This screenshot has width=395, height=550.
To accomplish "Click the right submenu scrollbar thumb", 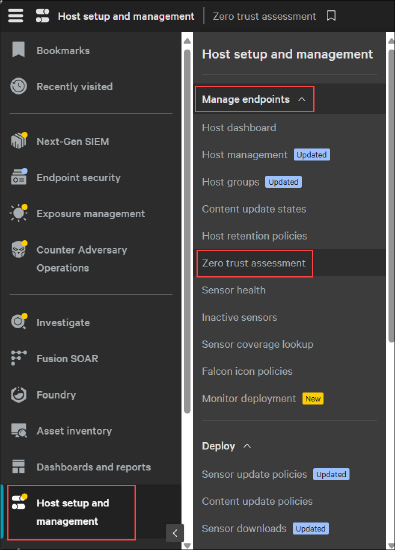I will tap(391, 196).
